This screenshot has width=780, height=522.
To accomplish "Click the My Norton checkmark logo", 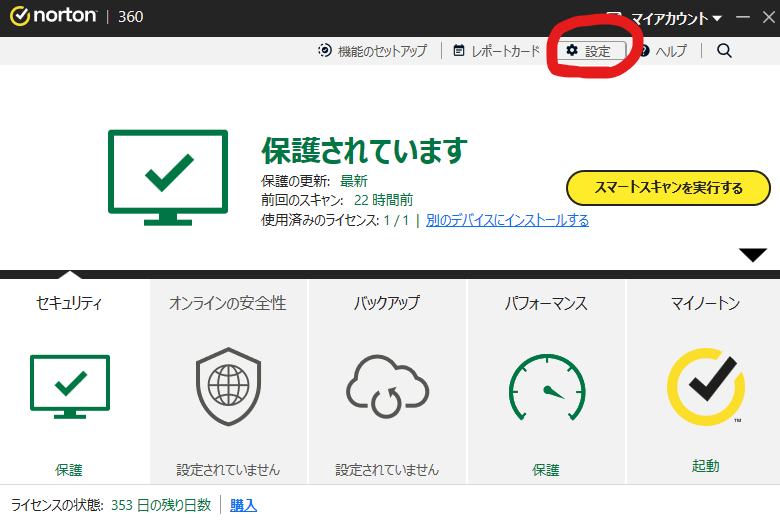I will tap(706, 387).
